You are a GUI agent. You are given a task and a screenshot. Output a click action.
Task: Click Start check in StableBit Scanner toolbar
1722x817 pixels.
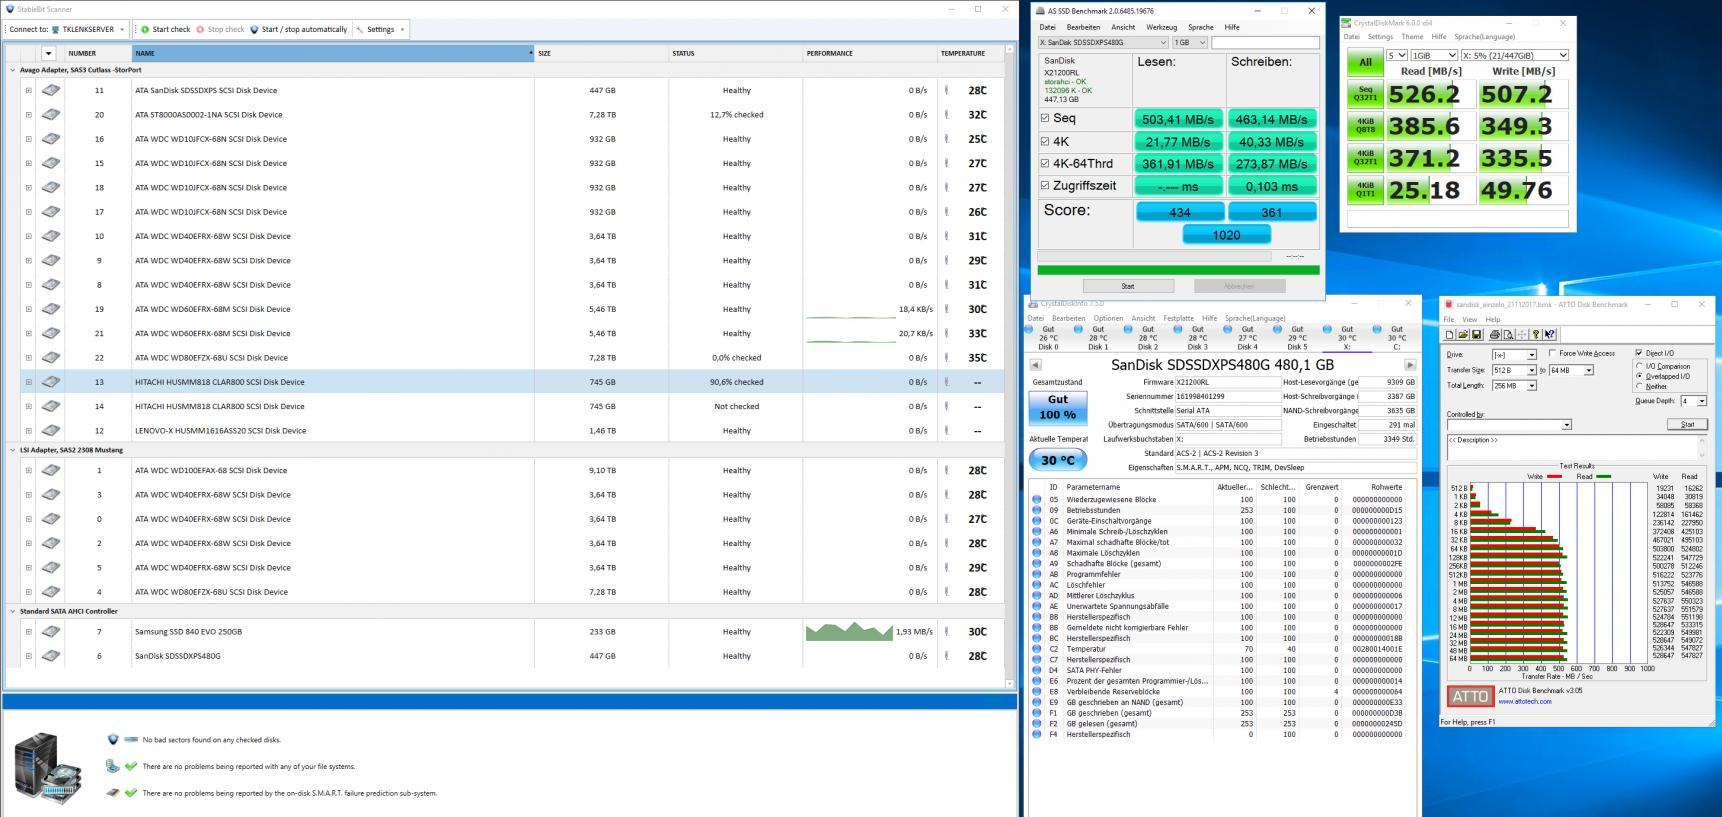(x=165, y=29)
